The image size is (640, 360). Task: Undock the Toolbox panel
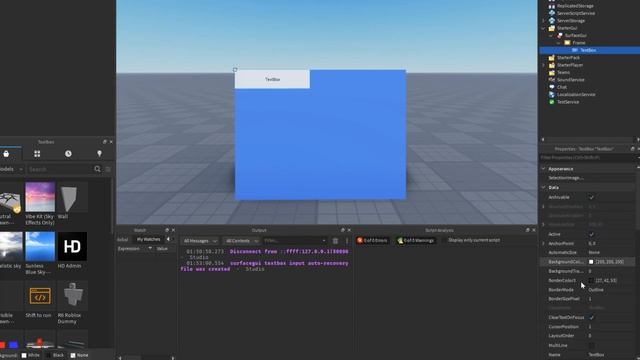pos(104,142)
